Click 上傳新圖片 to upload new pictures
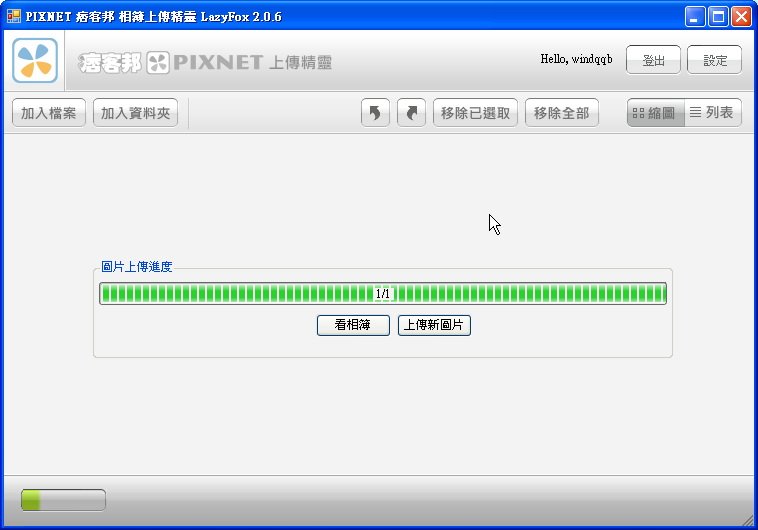758x530 pixels. tap(434, 325)
